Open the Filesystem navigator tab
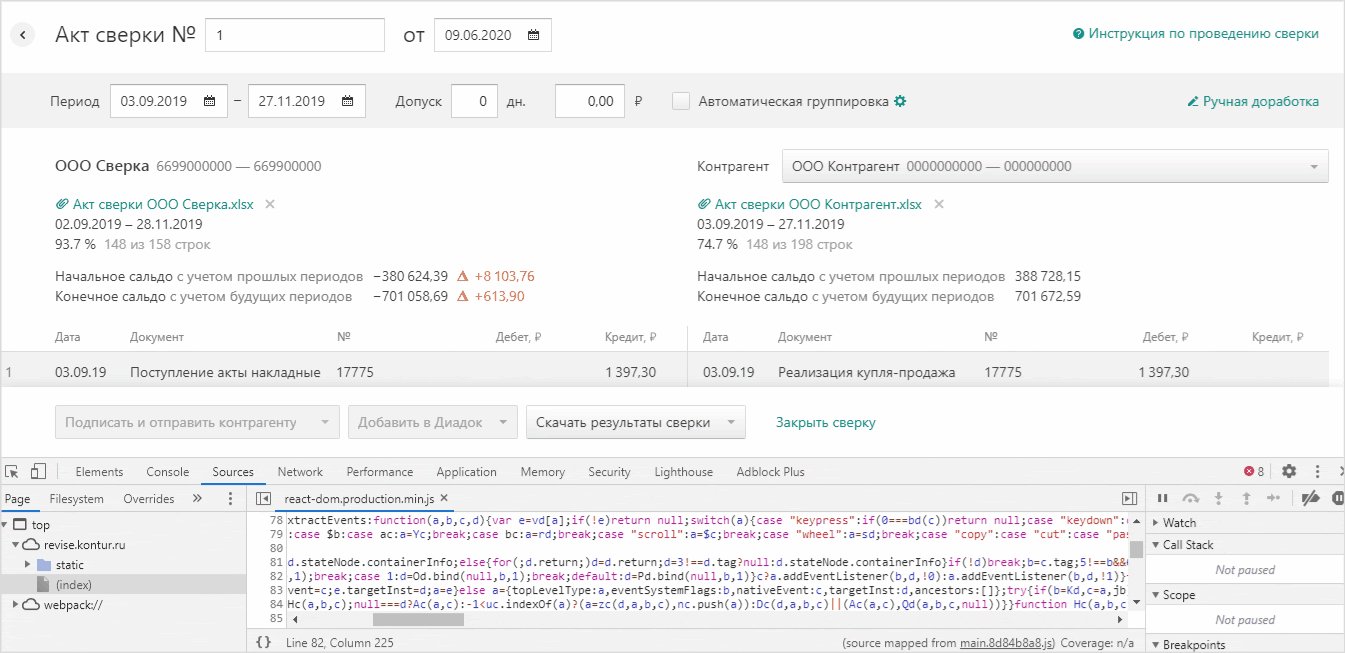This screenshot has width=1345, height=653. coord(76,498)
